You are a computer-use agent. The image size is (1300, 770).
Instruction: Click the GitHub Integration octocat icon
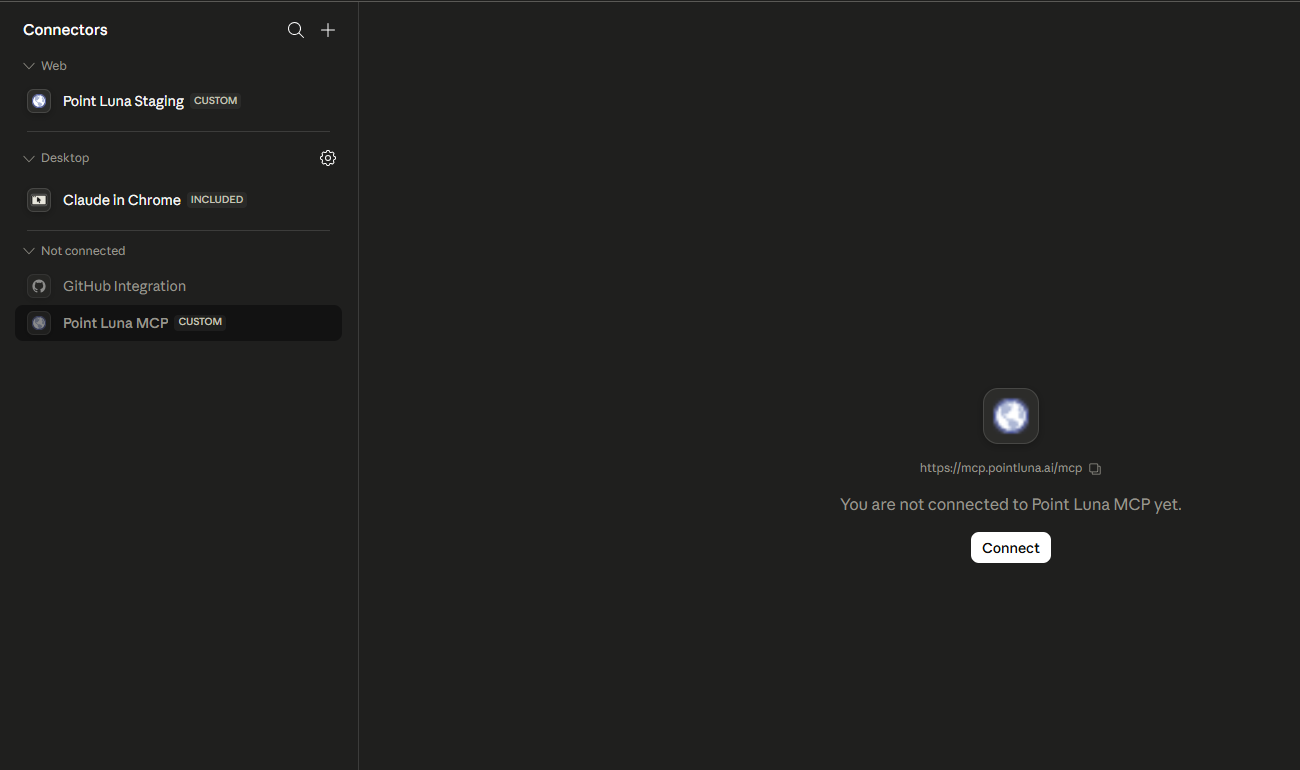[x=39, y=286]
